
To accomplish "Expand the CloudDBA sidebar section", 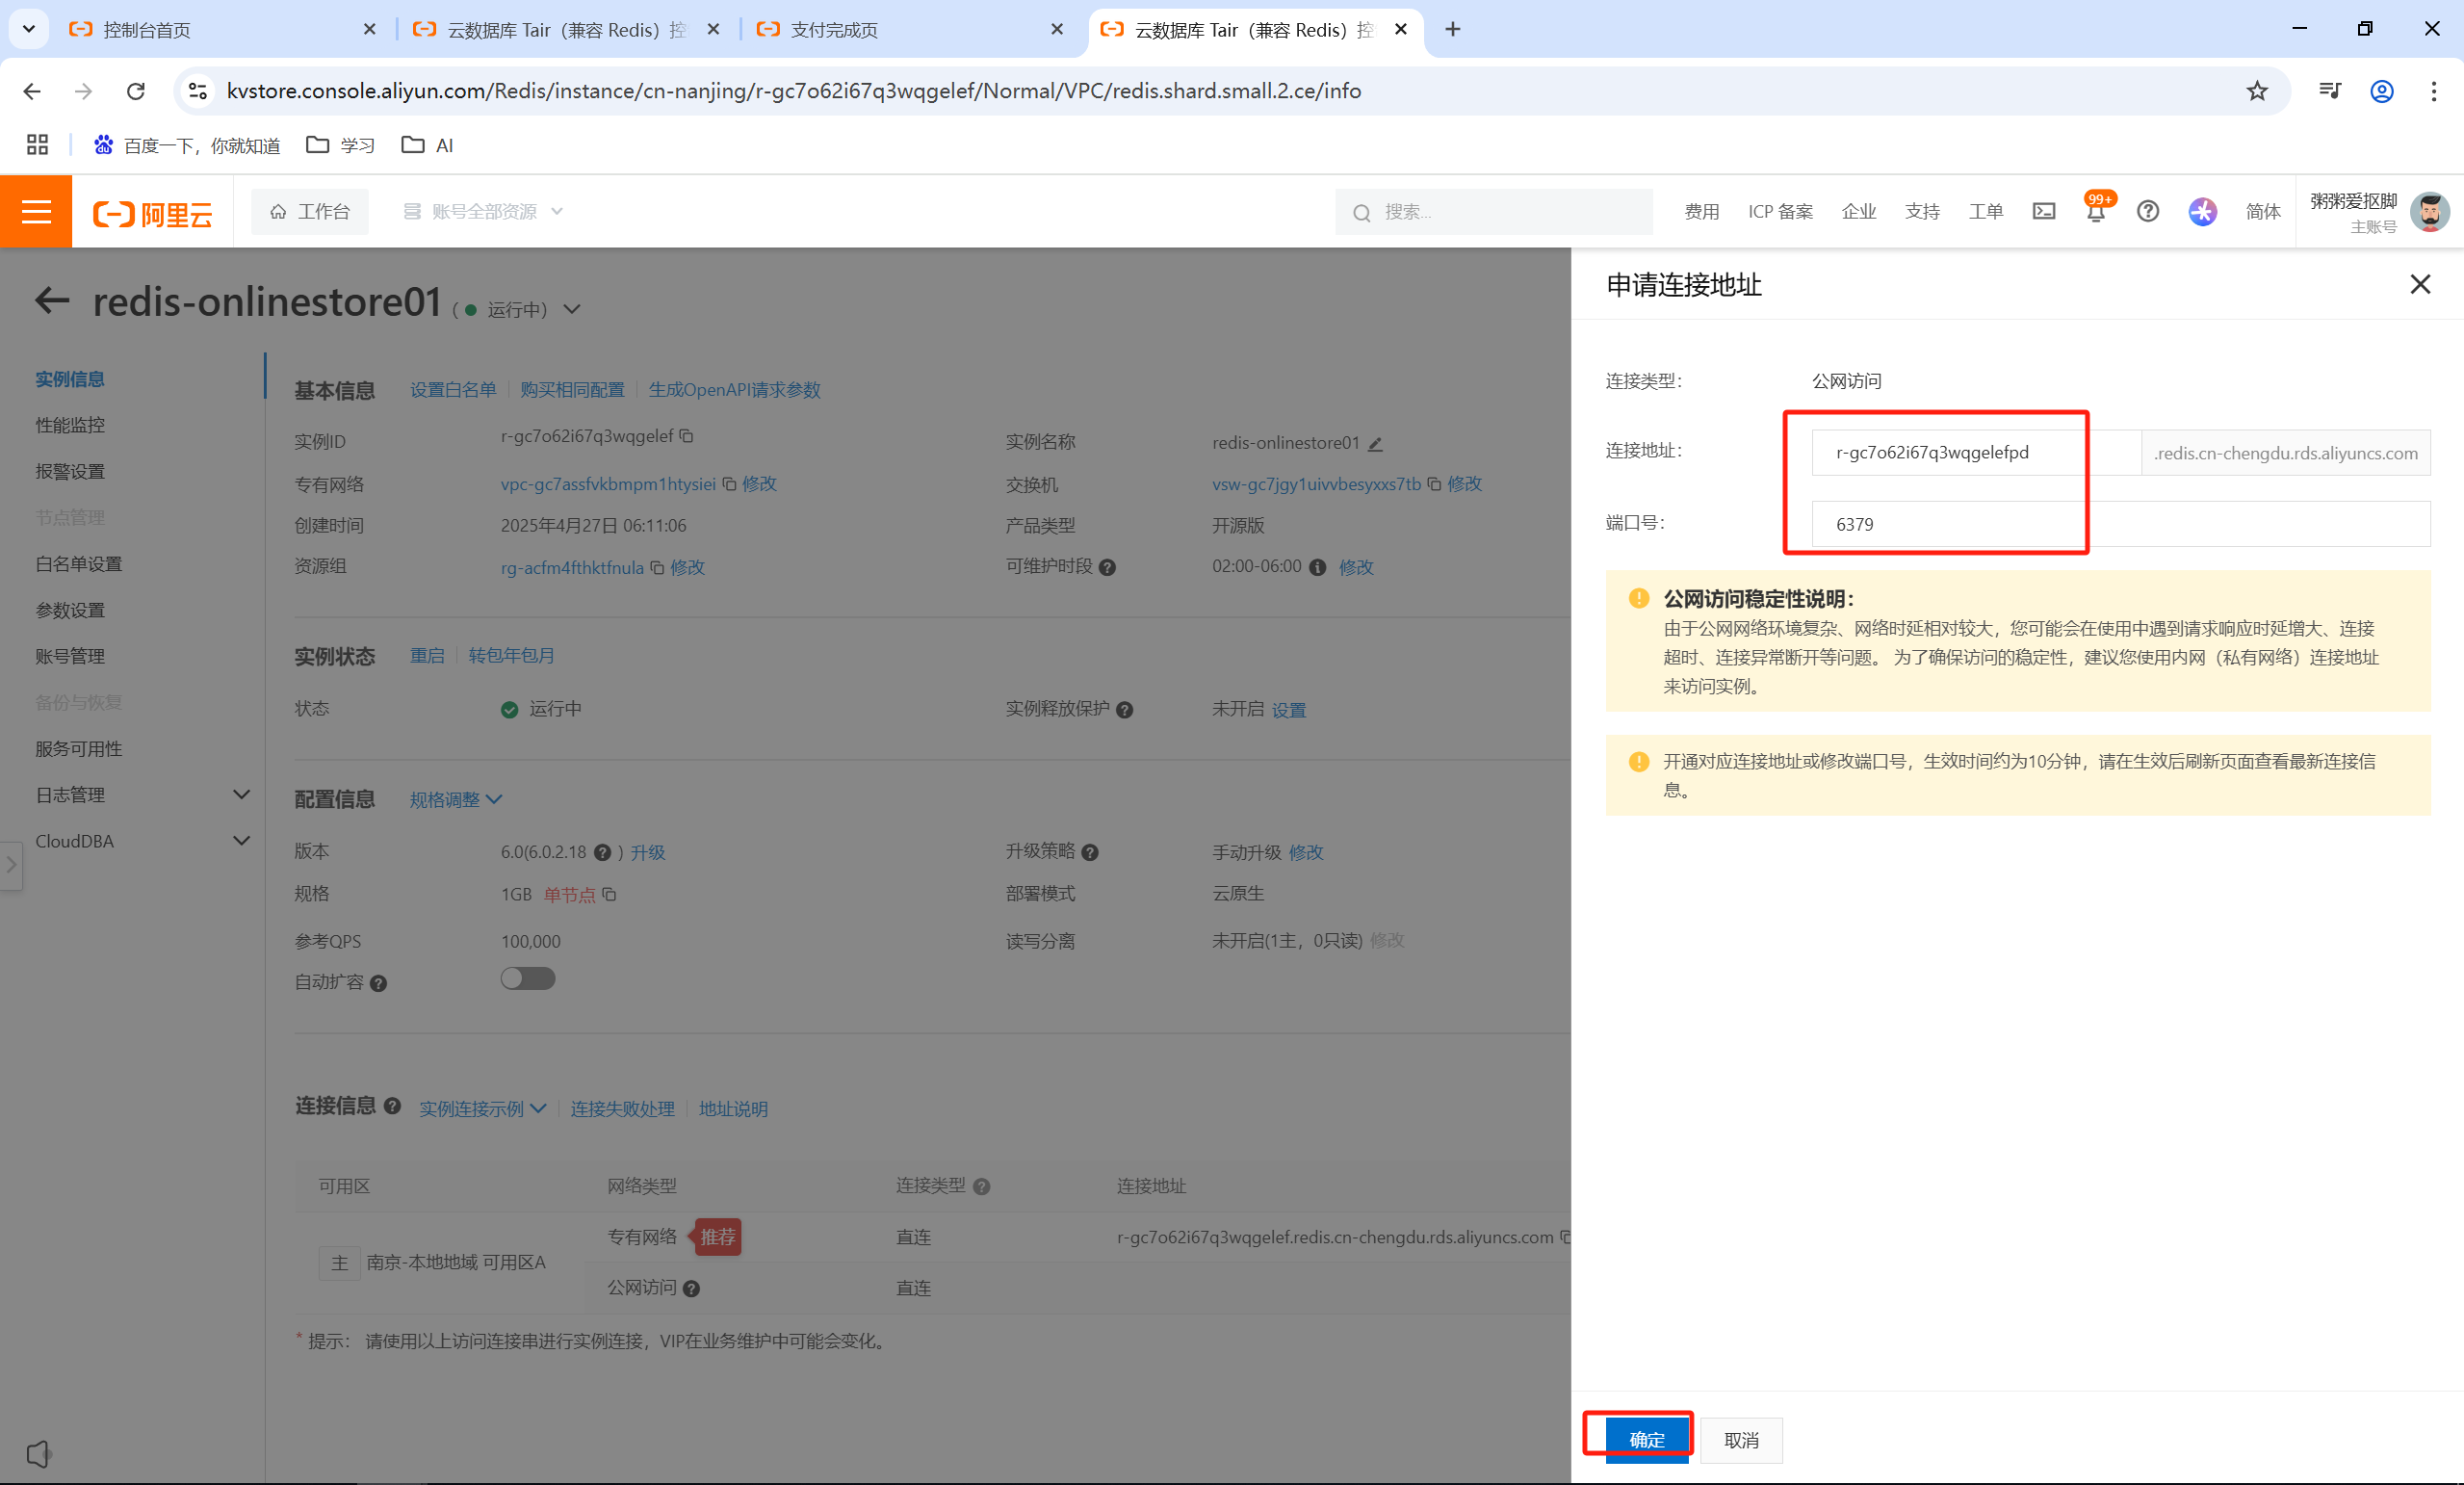I will point(140,841).
